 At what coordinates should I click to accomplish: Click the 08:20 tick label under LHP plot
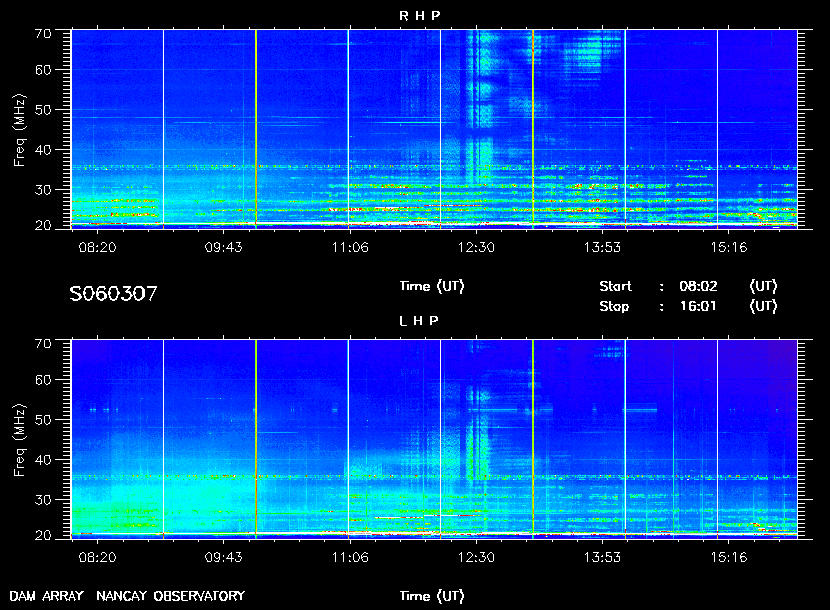pyautogui.click(x=97, y=558)
